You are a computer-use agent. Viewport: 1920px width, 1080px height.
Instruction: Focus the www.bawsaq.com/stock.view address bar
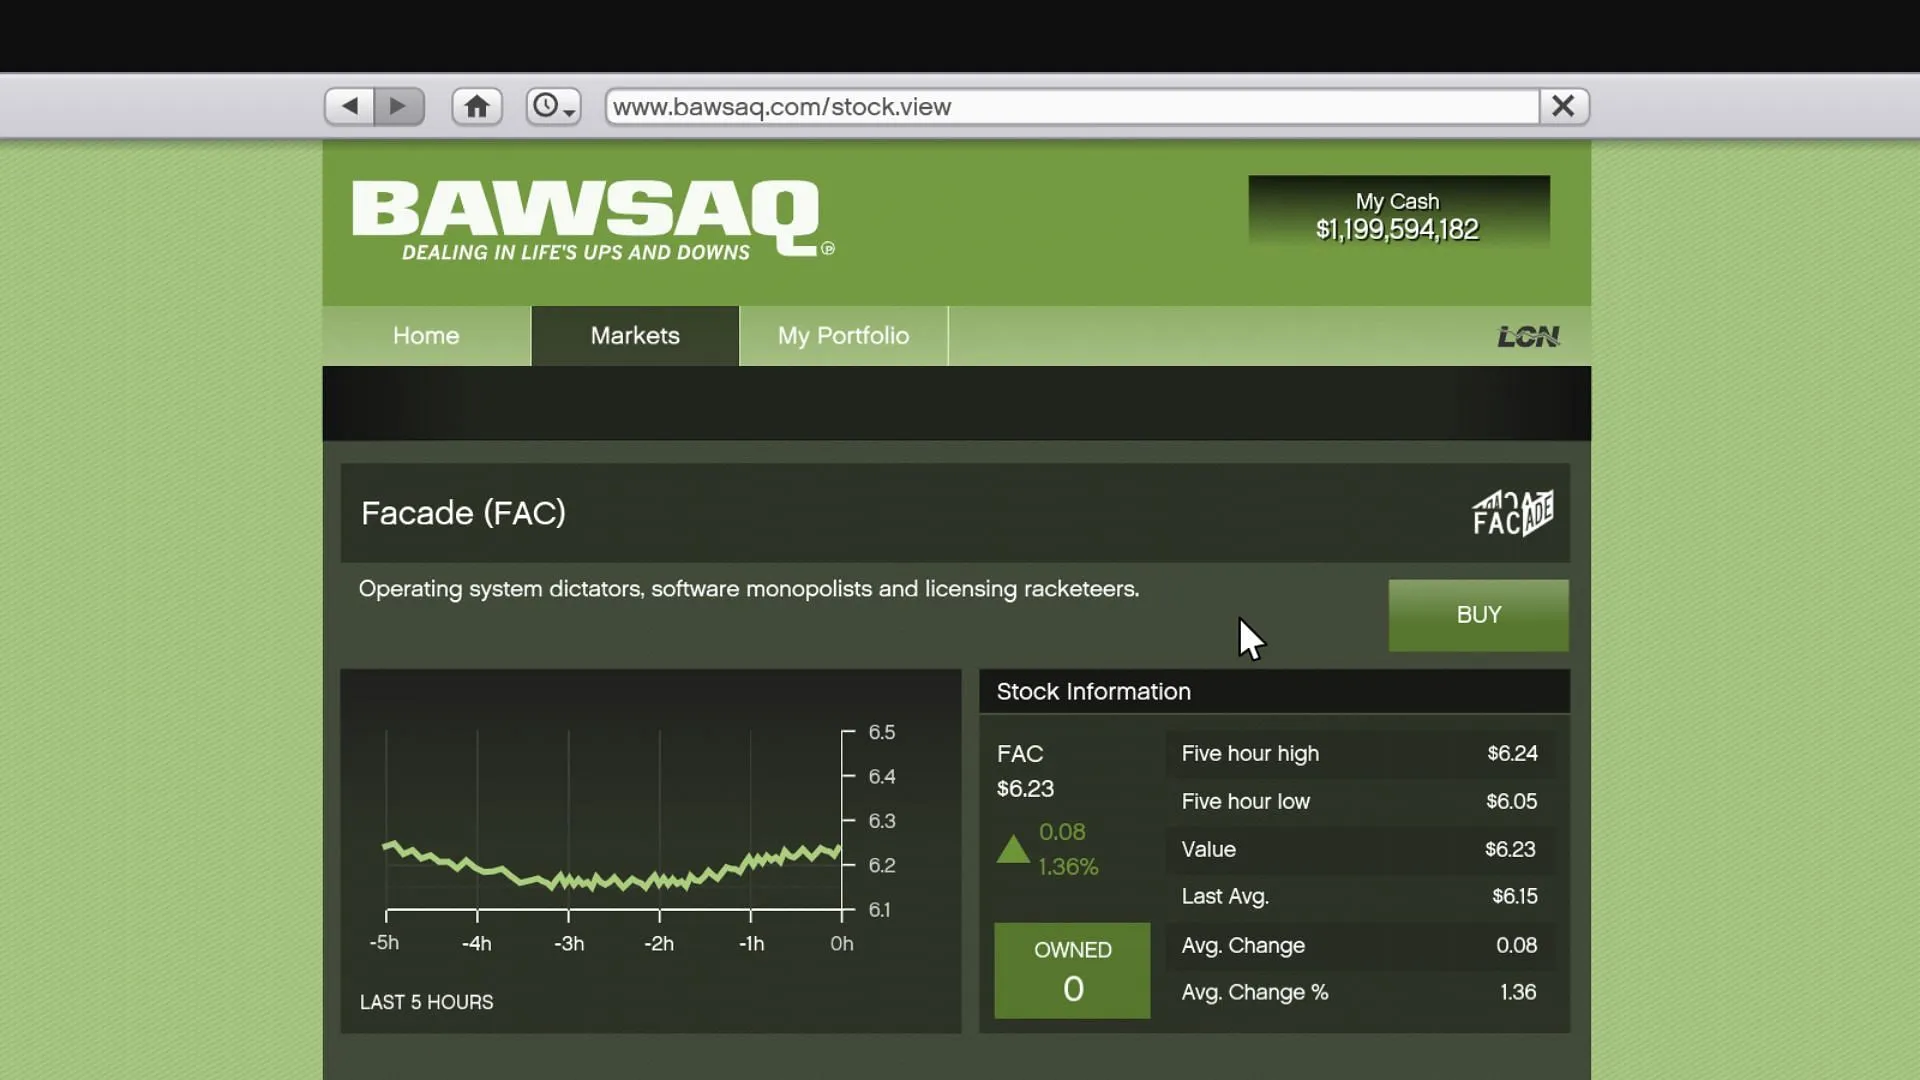click(1072, 106)
